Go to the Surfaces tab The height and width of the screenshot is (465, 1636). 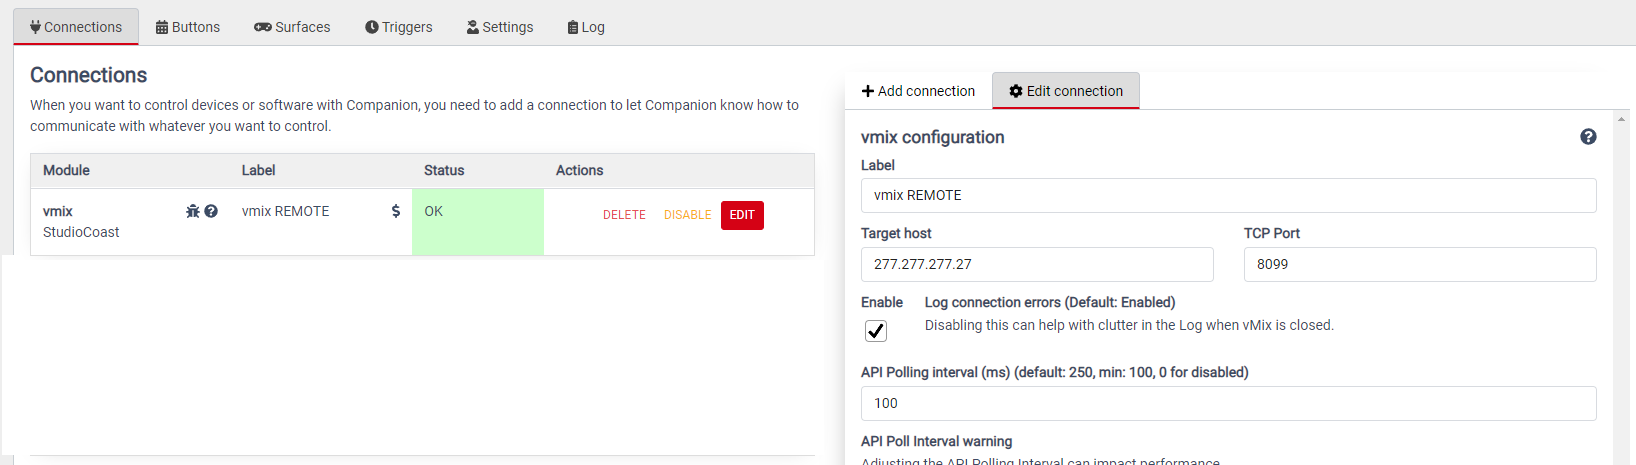pos(292,27)
